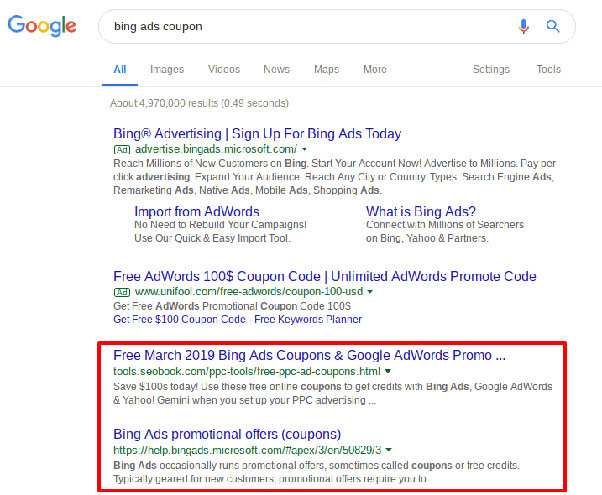Image resolution: width=602 pixels, height=495 pixels.
Task: Open the News tab
Action: tap(276, 70)
